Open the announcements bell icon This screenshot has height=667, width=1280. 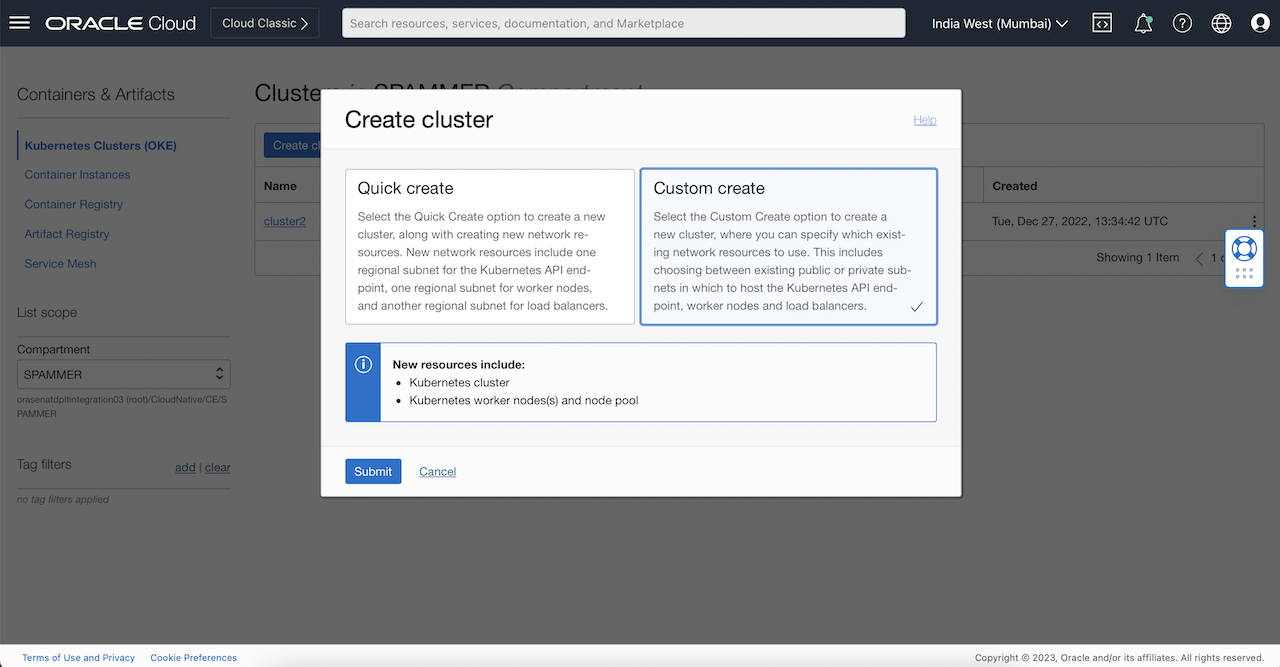(1143, 23)
